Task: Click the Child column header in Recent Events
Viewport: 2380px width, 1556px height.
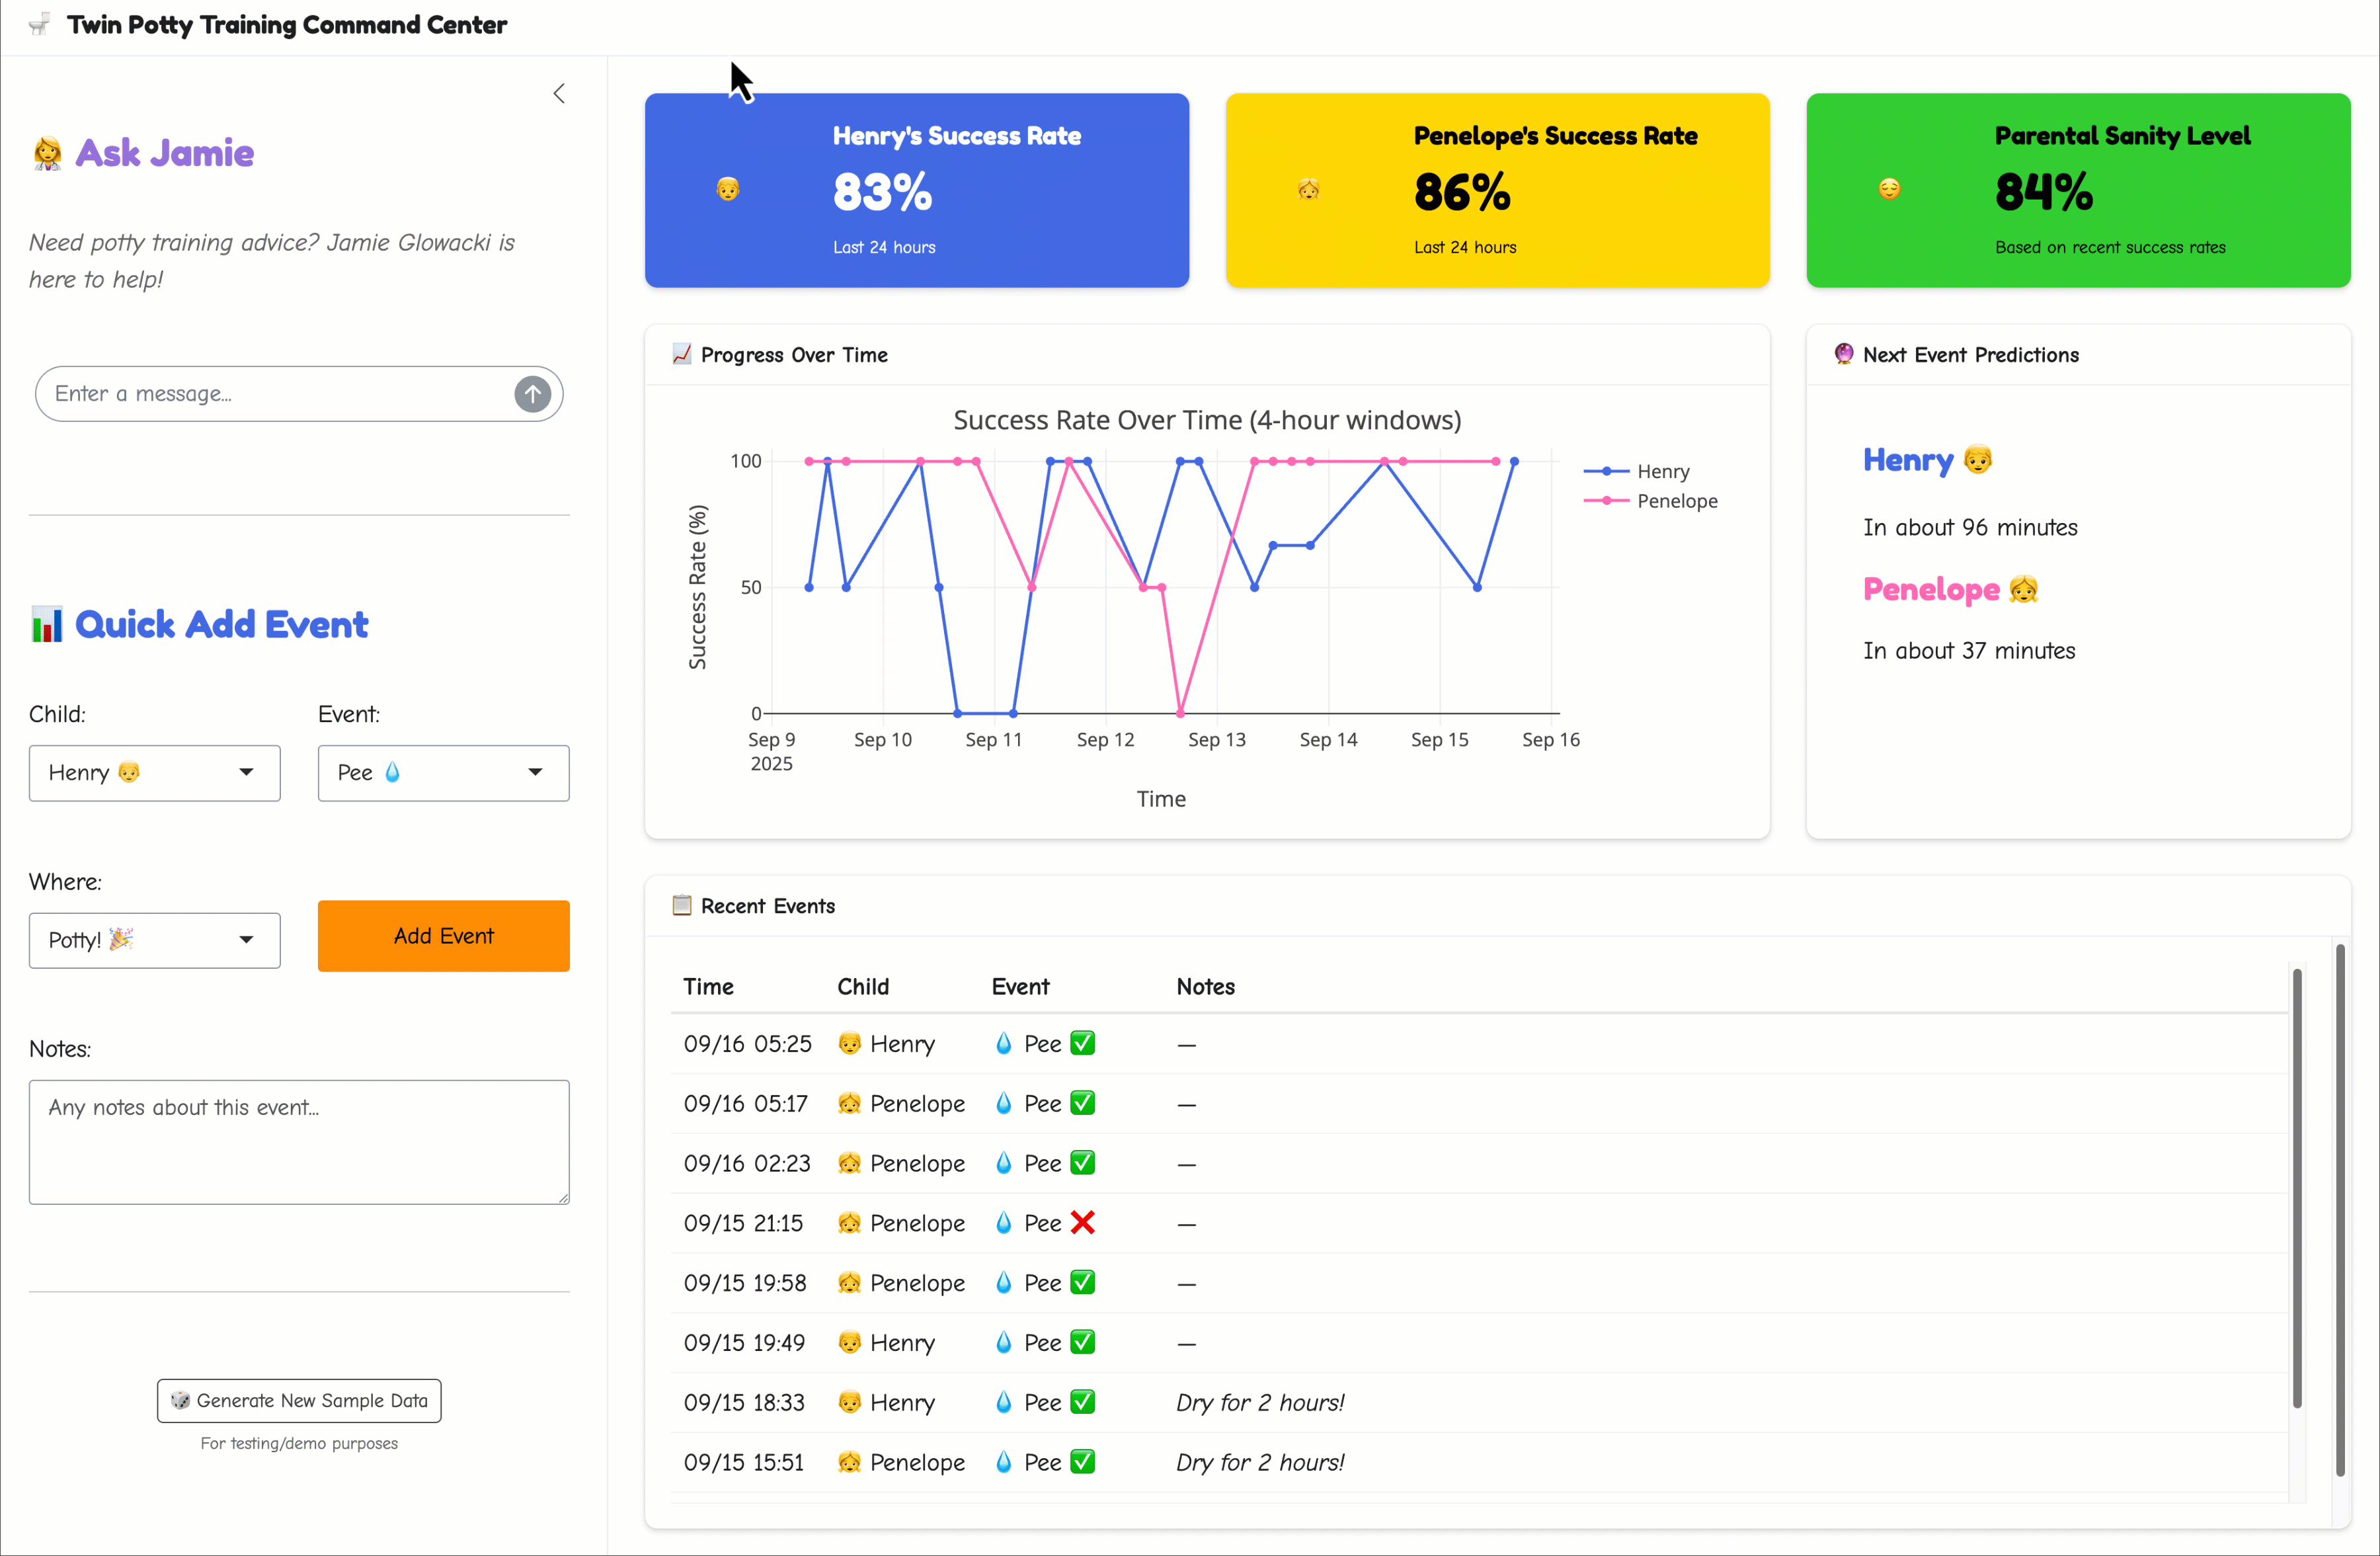Action: pyautogui.click(x=863, y=987)
